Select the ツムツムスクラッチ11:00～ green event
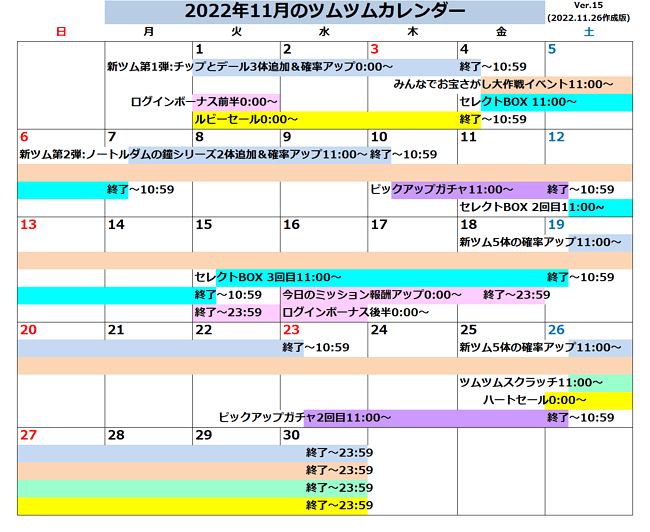The image size is (650, 532). coord(530,382)
